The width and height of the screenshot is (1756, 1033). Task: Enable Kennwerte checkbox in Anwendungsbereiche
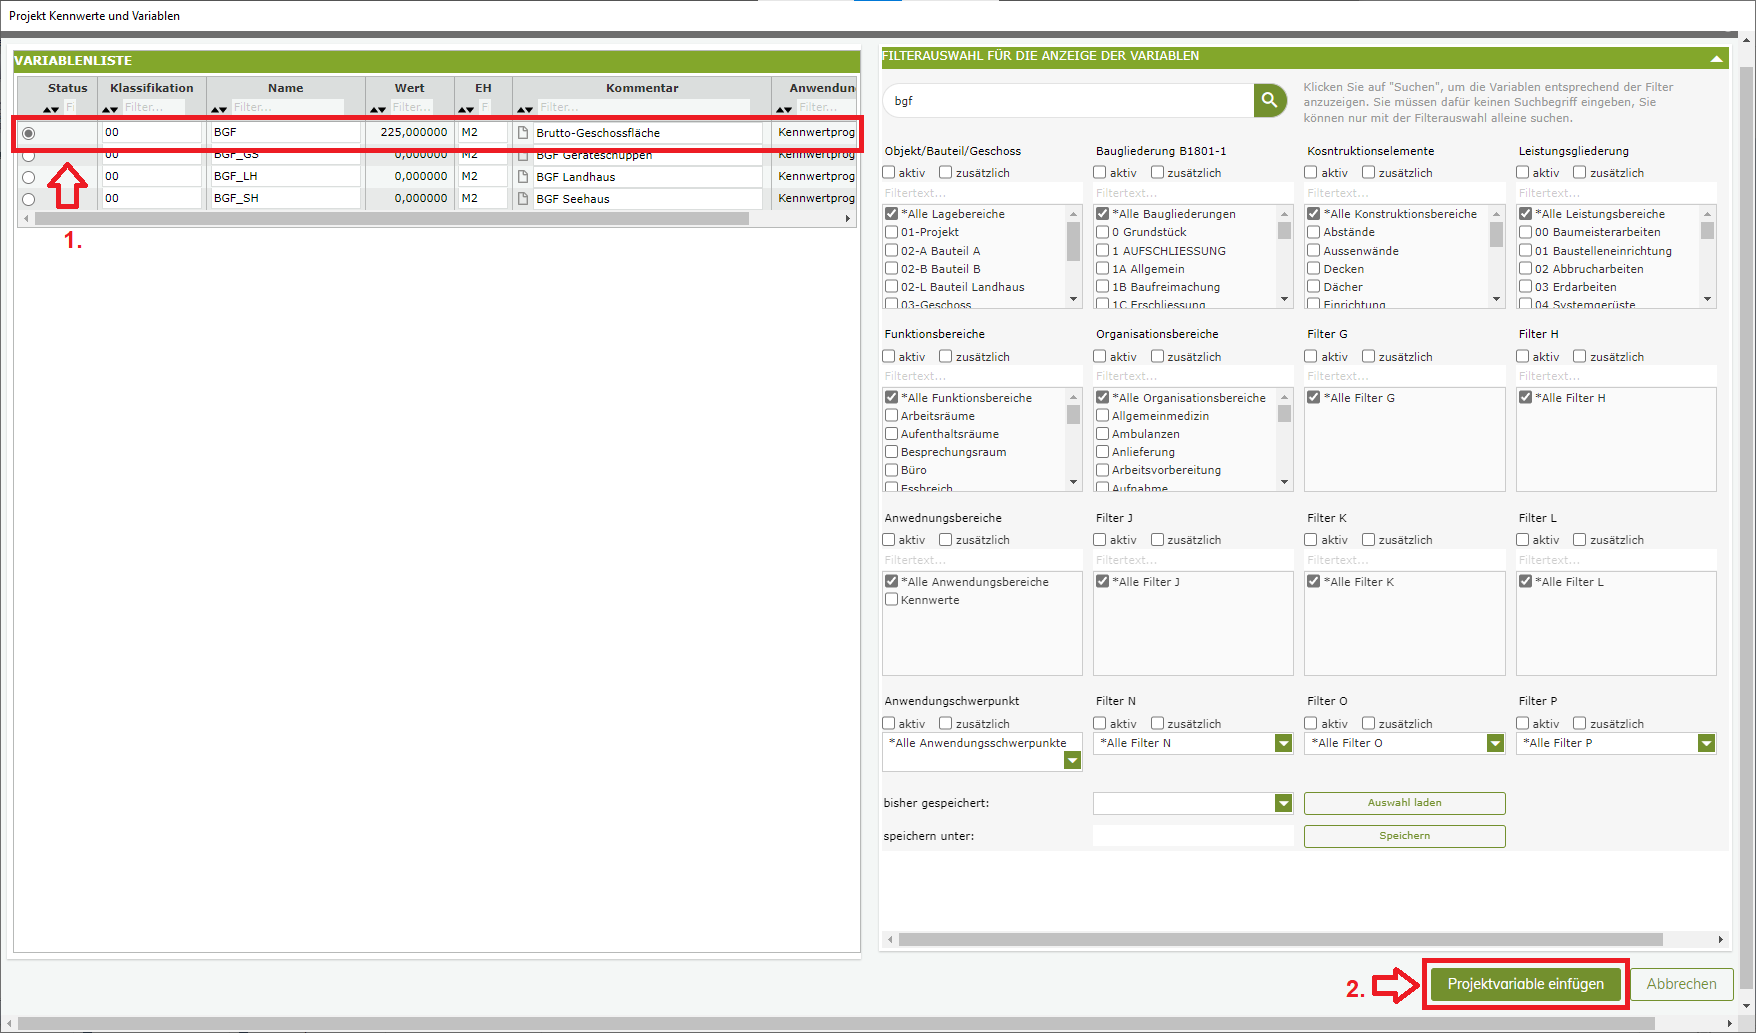click(x=891, y=600)
